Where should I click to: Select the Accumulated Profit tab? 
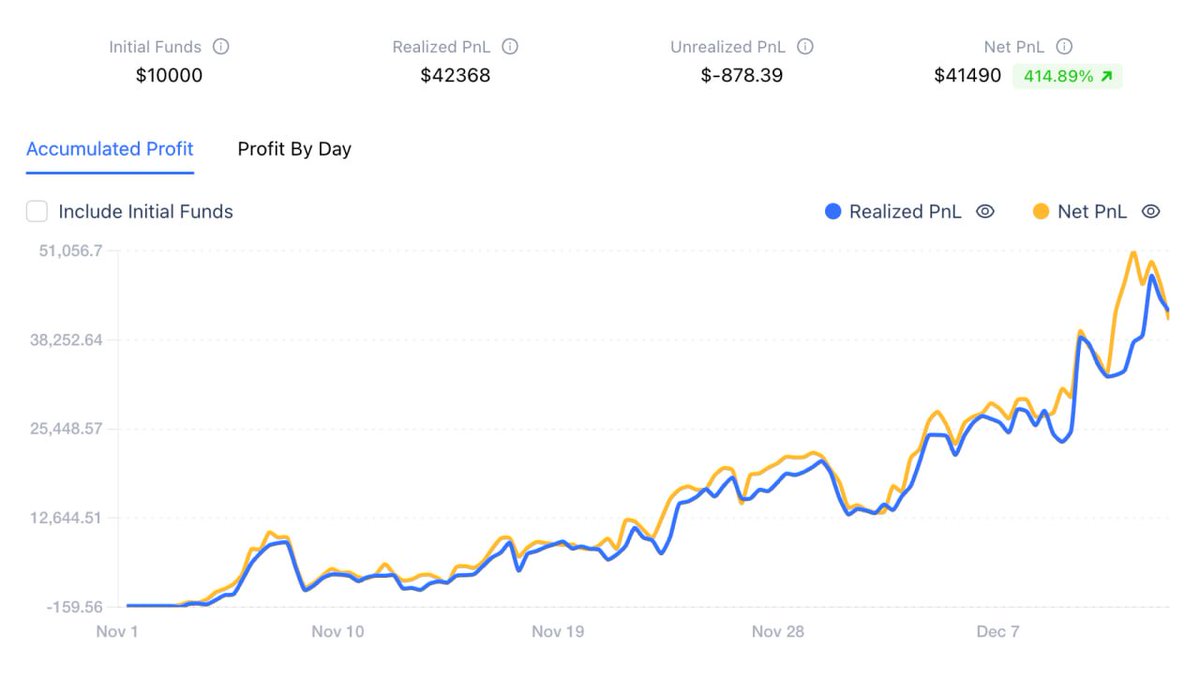coord(110,148)
